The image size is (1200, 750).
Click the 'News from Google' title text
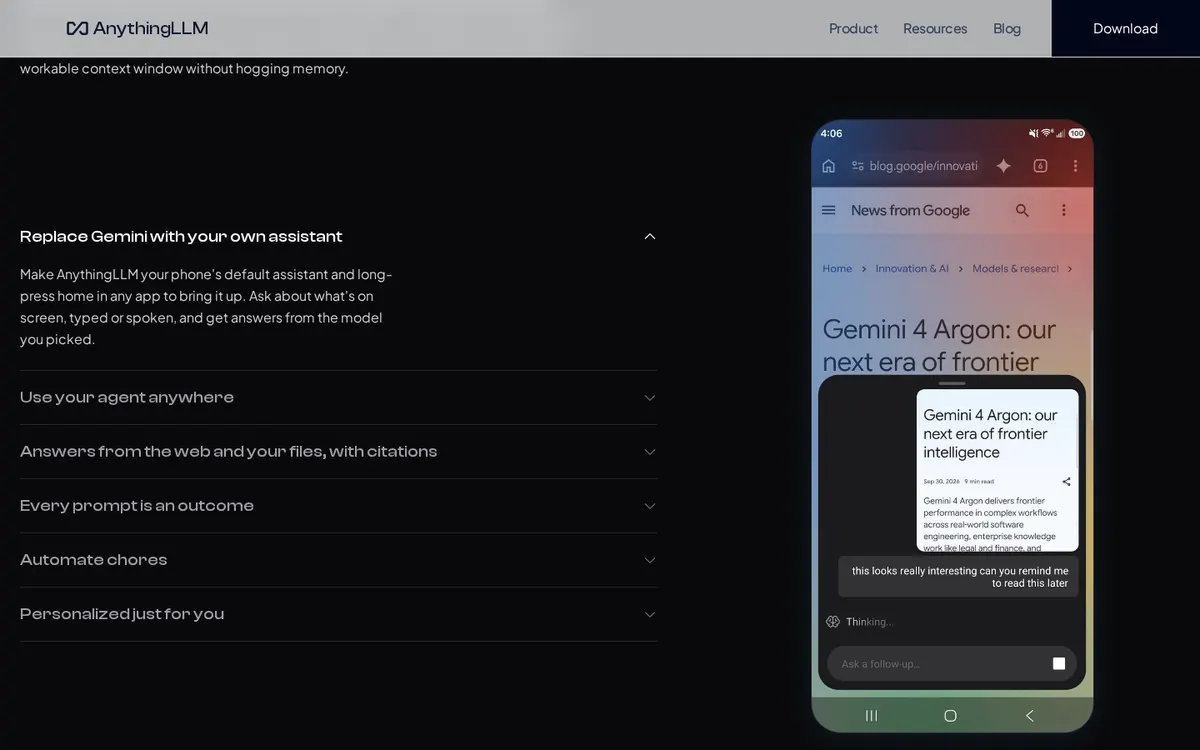tap(910, 210)
